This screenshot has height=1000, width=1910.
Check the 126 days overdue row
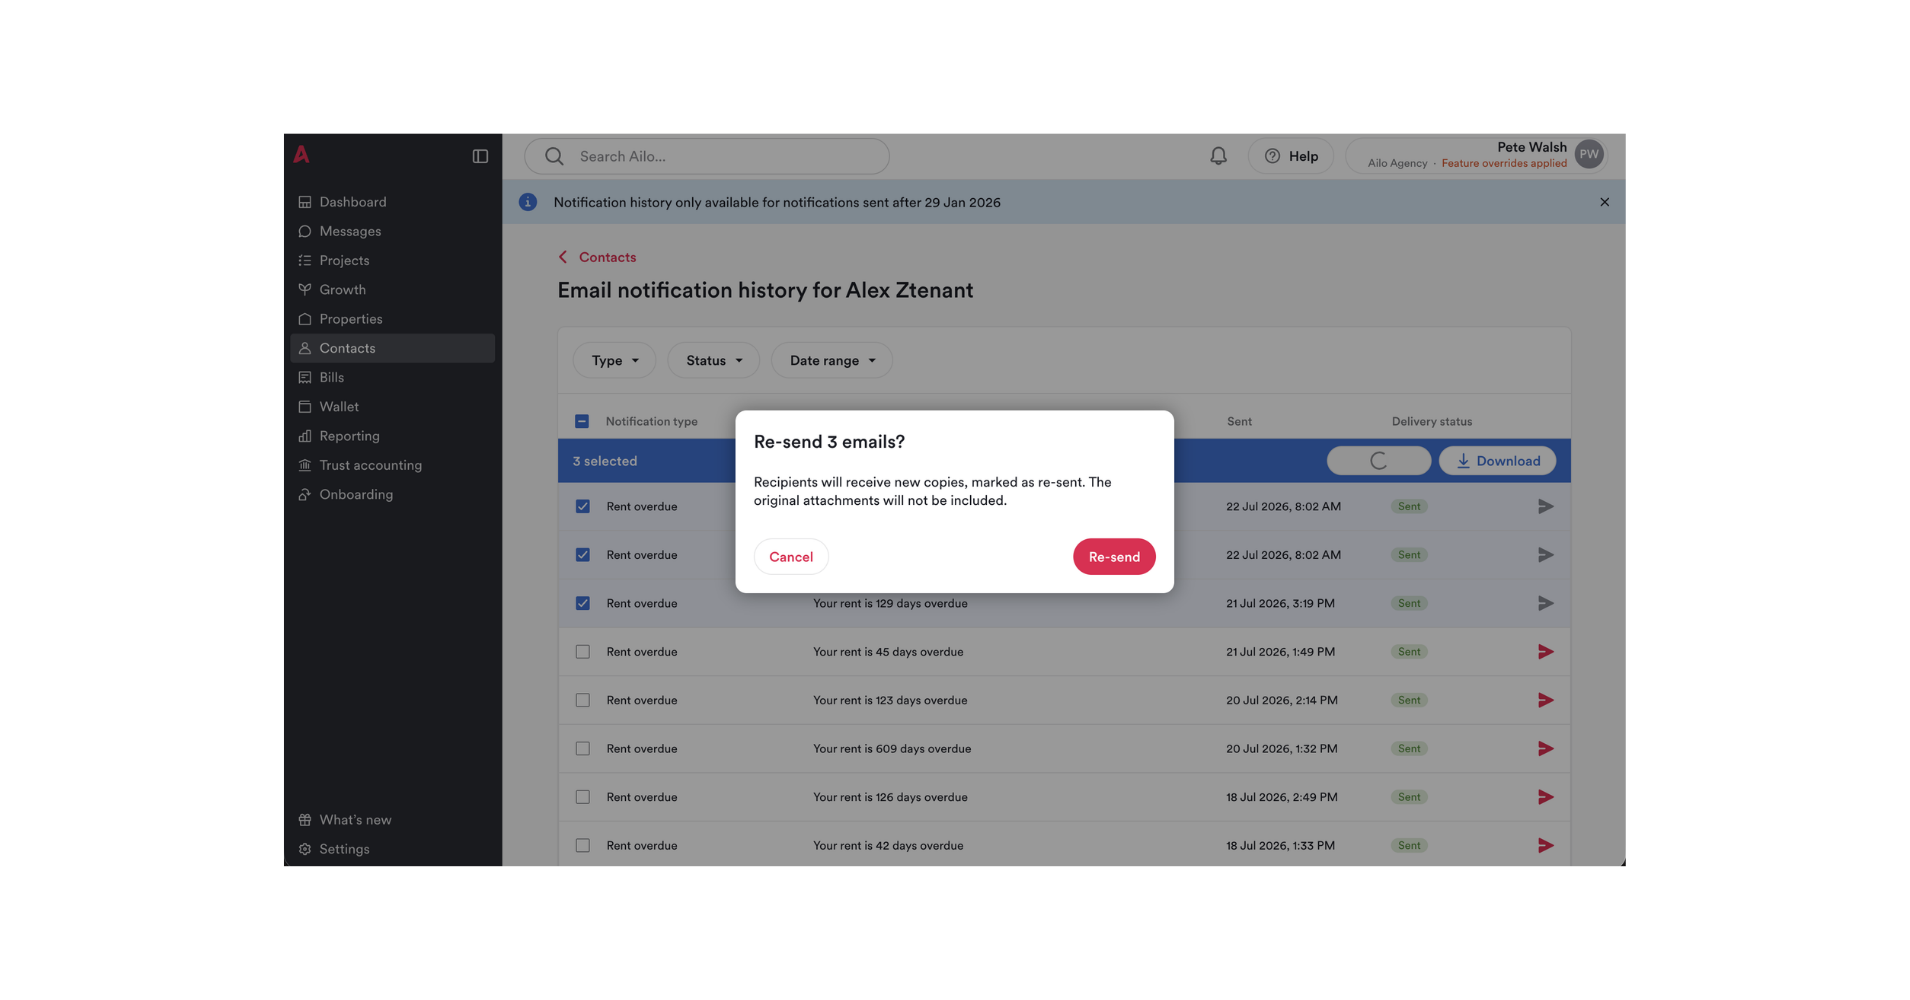point(582,797)
